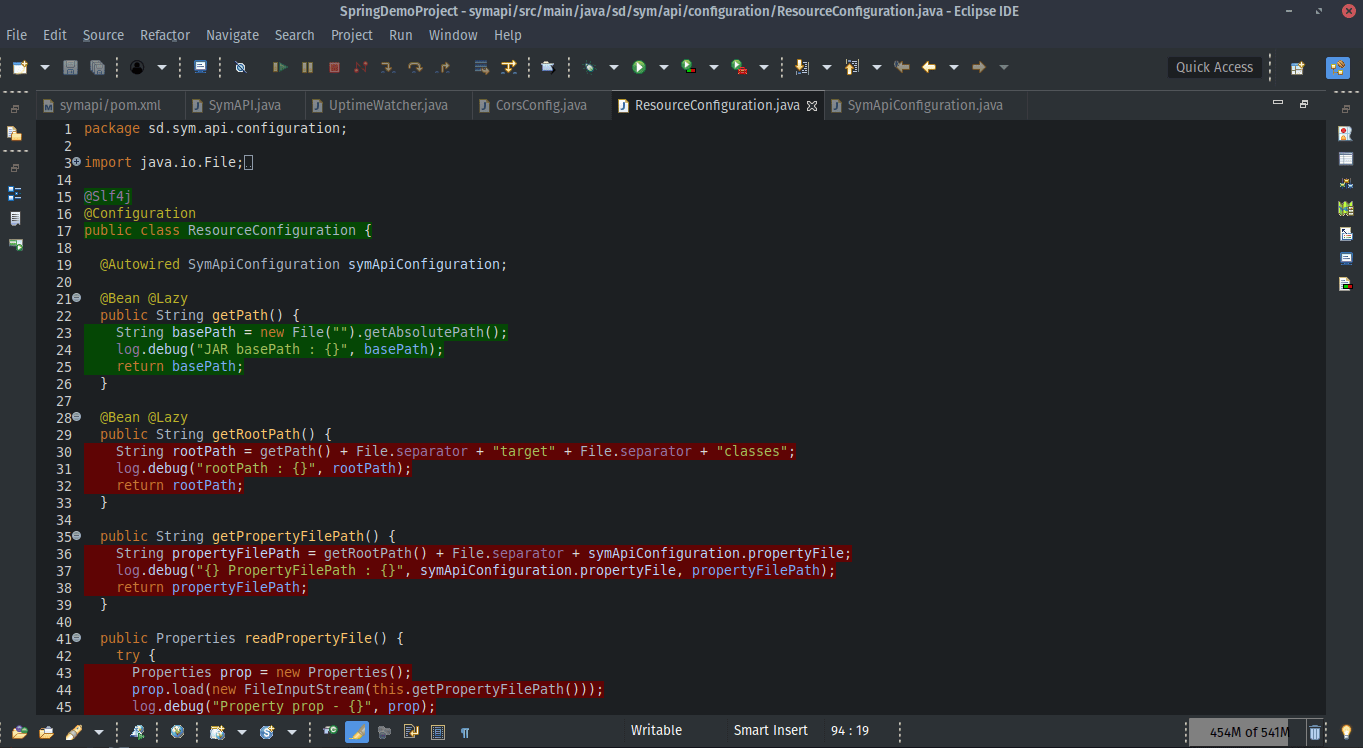Image resolution: width=1363 pixels, height=748 pixels.
Task: Click the Skip All Breakpoints icon
Action: click(240, 67)
